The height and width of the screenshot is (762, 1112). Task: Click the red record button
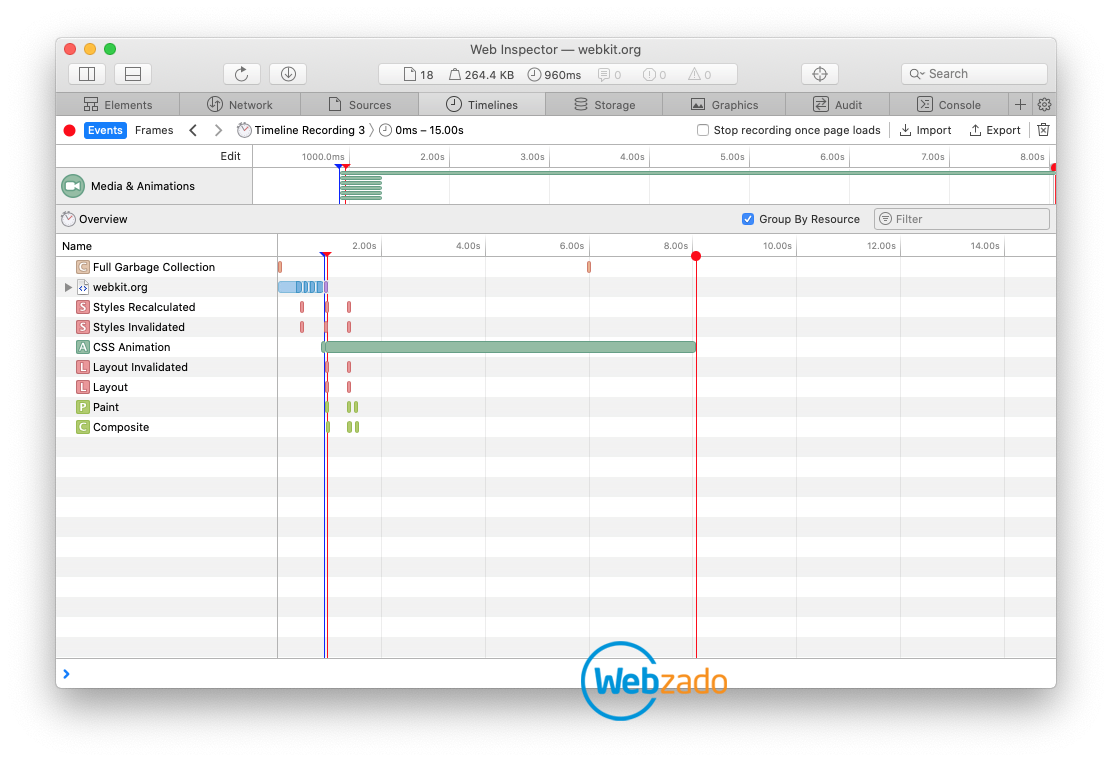coord(70,131)
